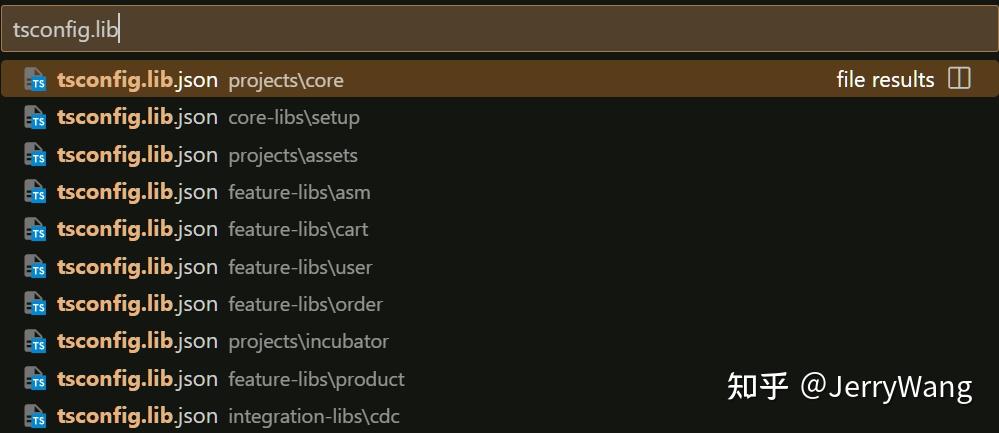The height and width of the screenshot is (433, 999).
Task: Open tsconfig.lib.json in feature-libs\cart
Action: click(137, 229)
